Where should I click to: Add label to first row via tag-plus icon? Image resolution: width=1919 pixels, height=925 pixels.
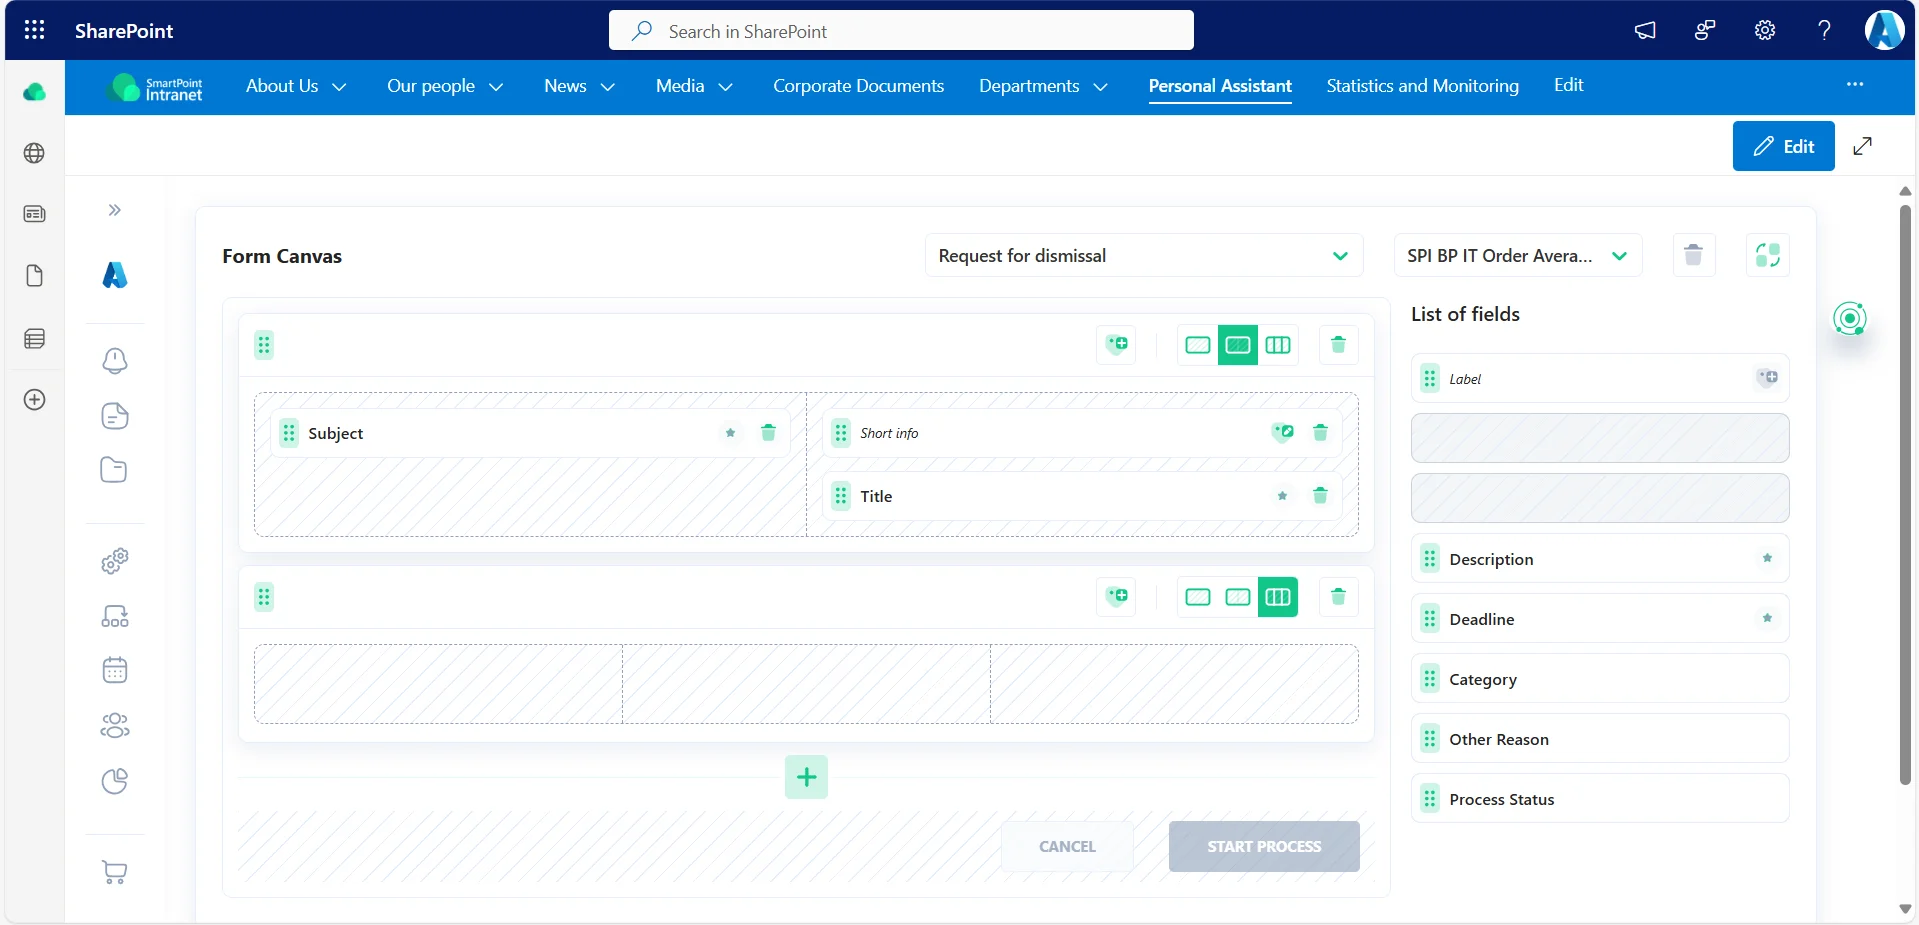pos(1117,345)
